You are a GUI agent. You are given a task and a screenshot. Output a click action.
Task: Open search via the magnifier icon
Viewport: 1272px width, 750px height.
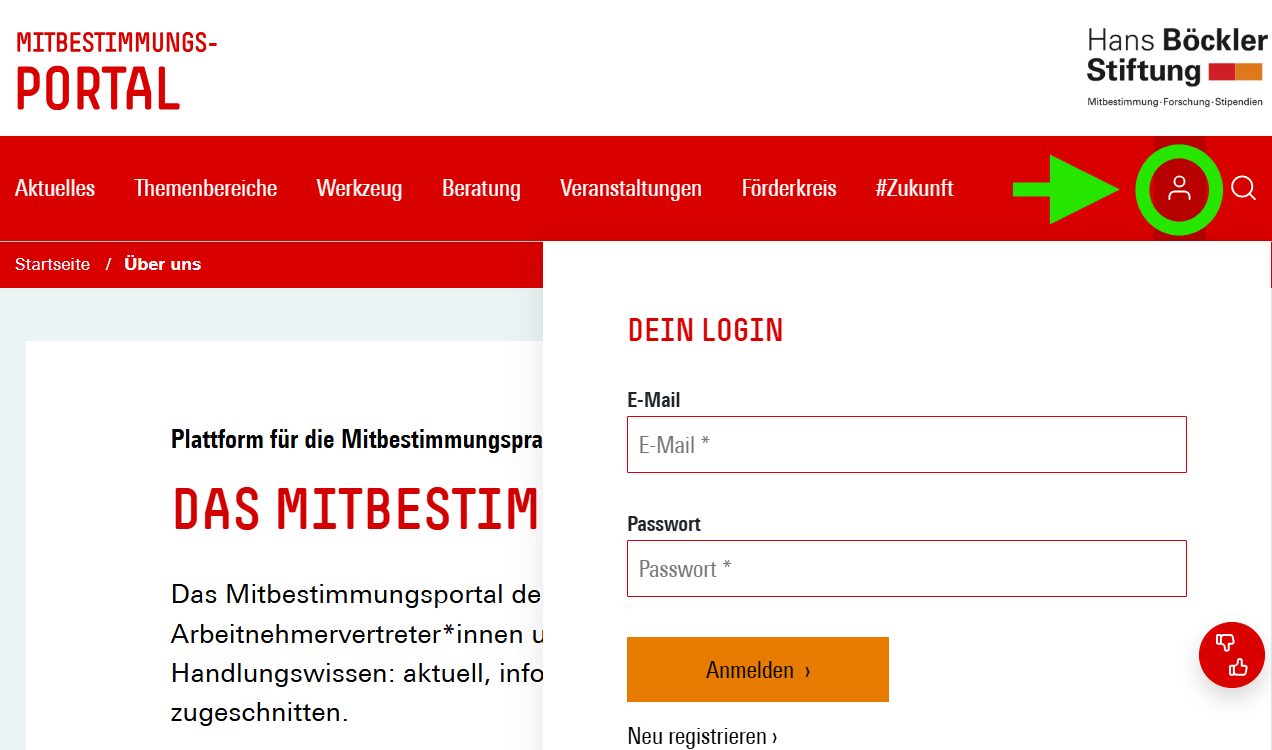(1243, 188)
